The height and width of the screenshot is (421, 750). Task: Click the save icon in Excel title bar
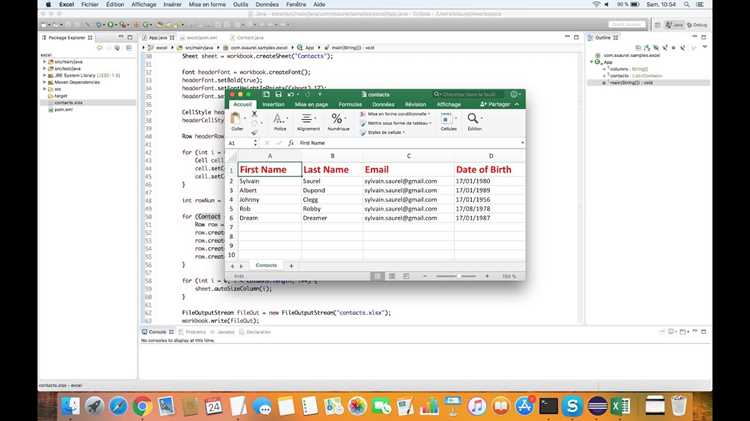(278, 94)
